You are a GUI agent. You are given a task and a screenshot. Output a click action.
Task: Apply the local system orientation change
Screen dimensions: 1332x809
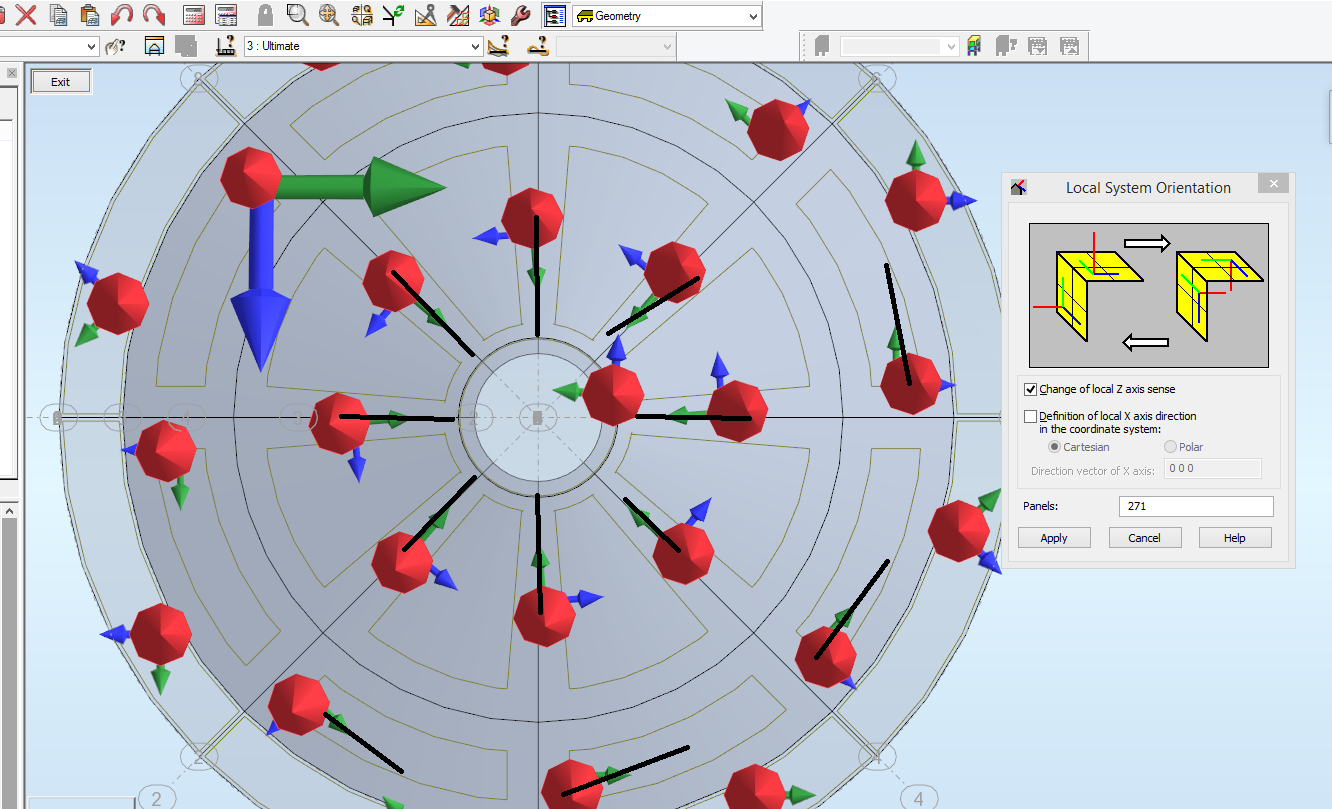pyautogui.click(x=1054, y=537)
